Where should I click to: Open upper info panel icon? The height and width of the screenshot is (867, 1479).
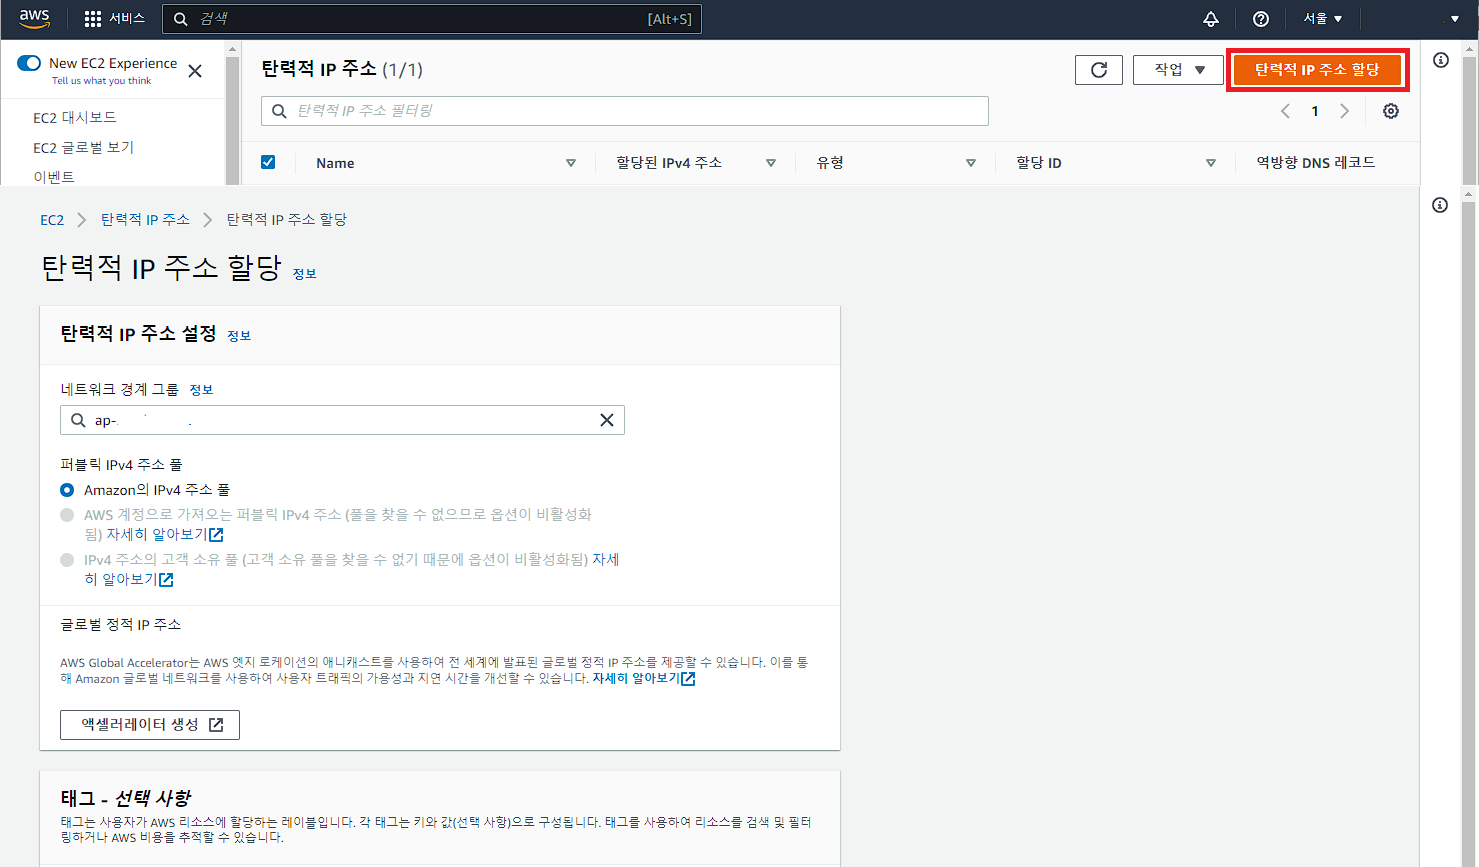[1441, 60]
